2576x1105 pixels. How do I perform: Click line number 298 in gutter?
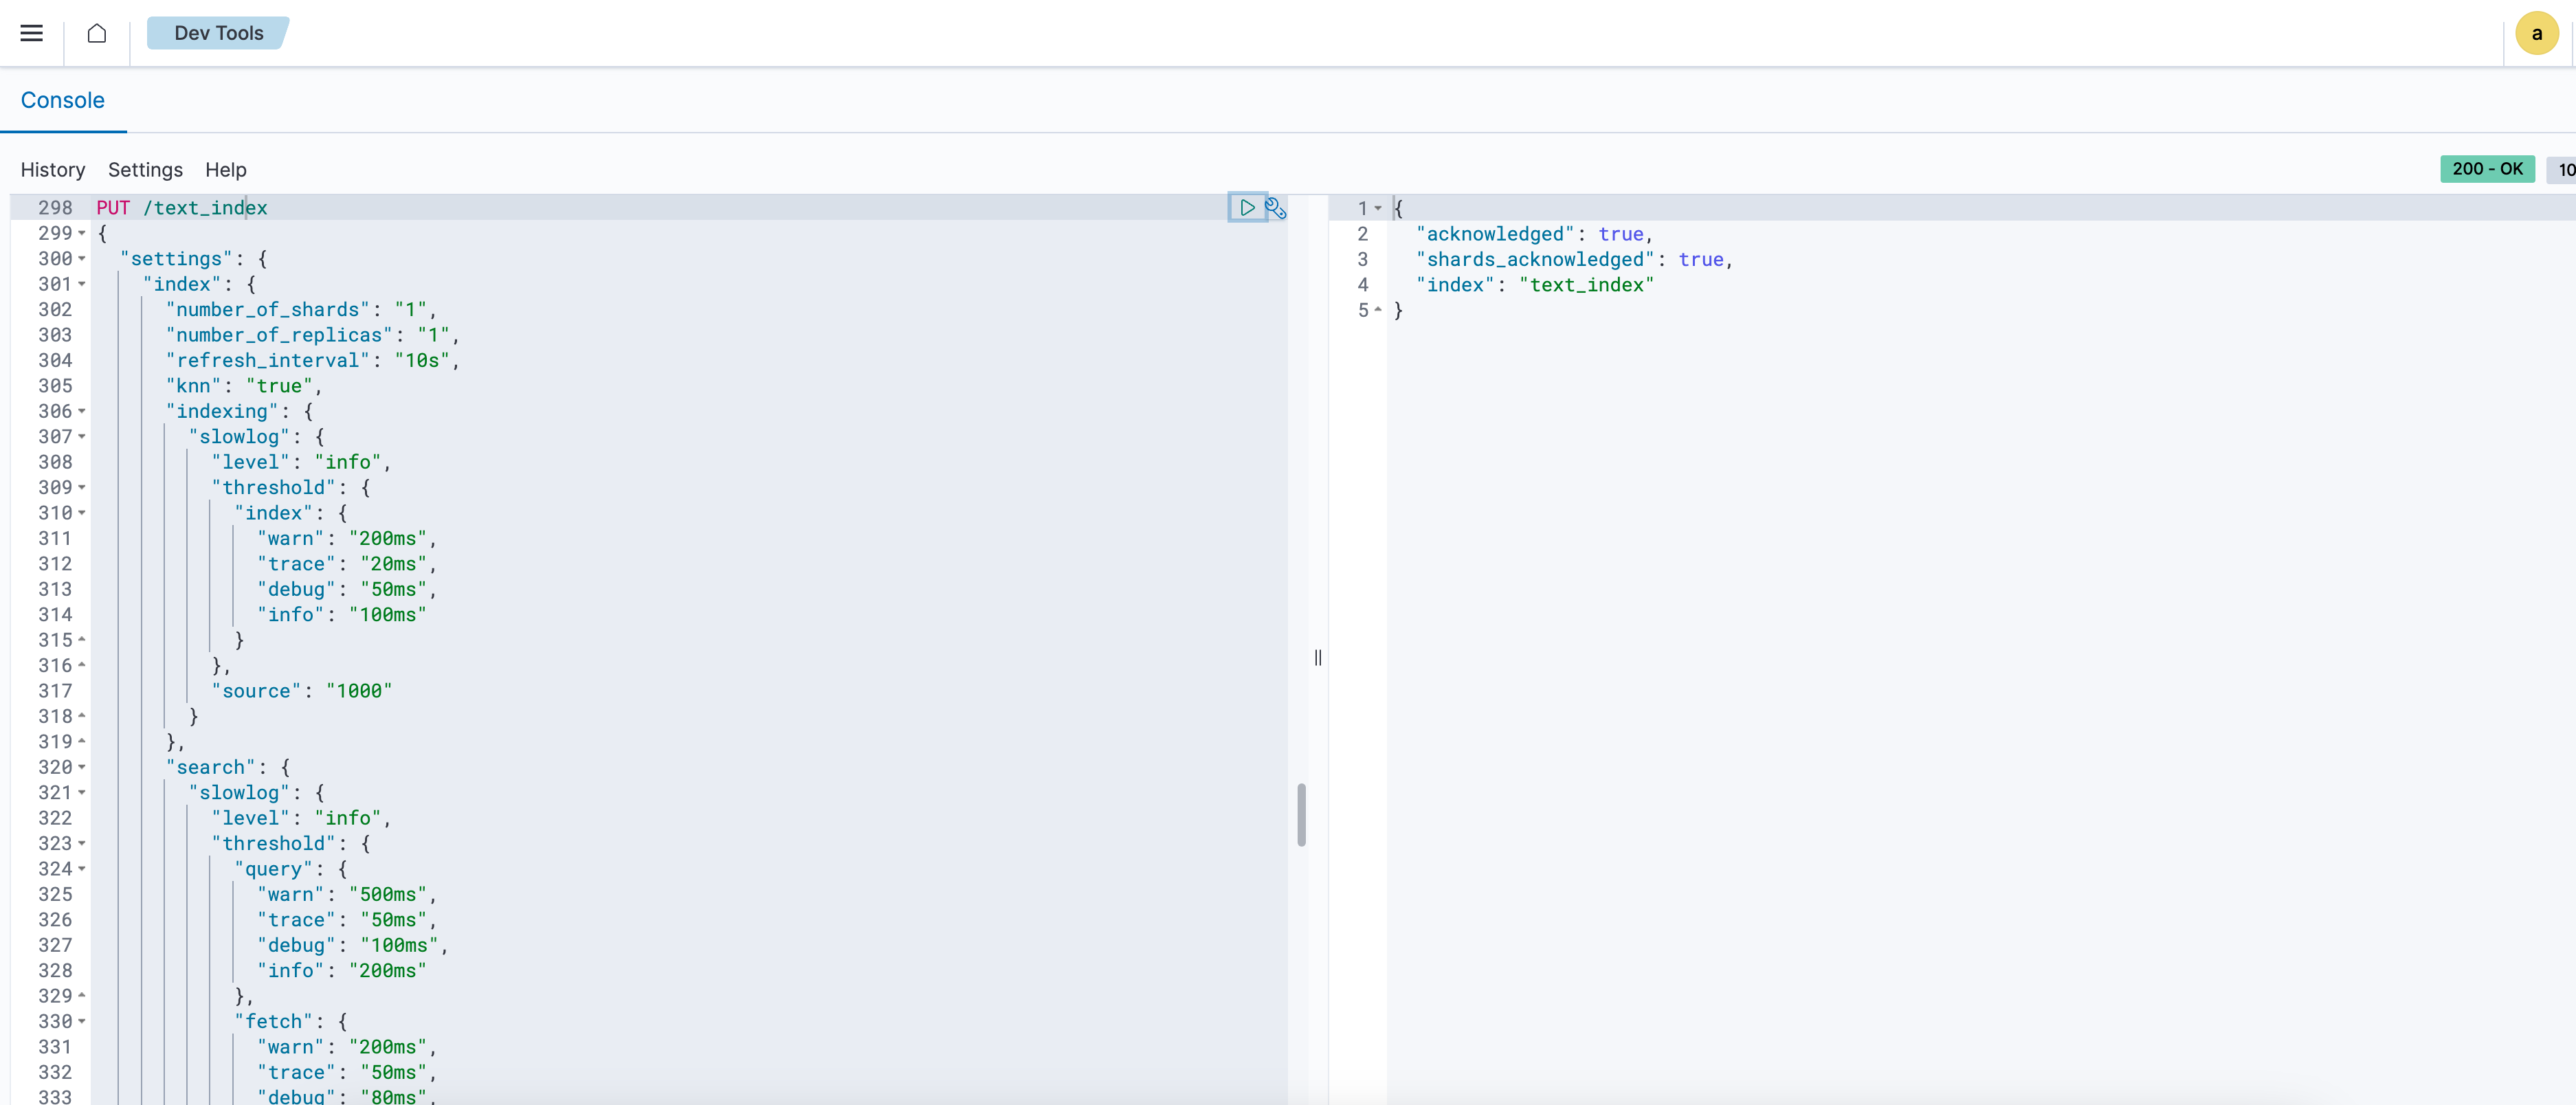(55, 208)
